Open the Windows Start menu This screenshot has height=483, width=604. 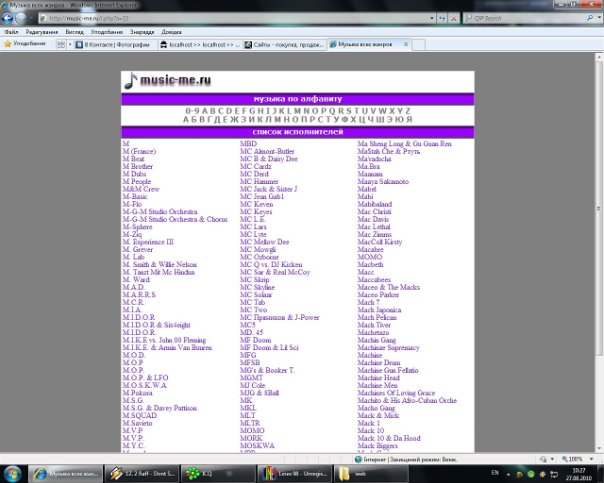(13, 470)
